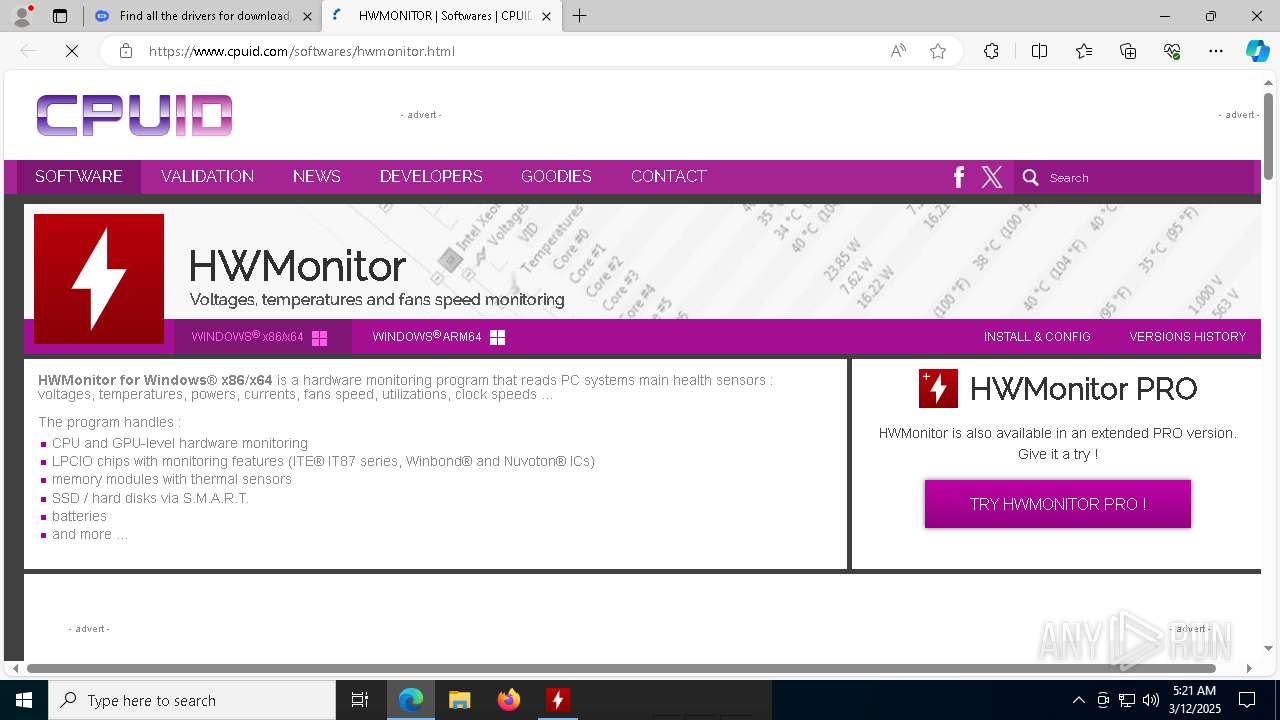Click the horizontal scrollbar thumb

click(621, 668)
